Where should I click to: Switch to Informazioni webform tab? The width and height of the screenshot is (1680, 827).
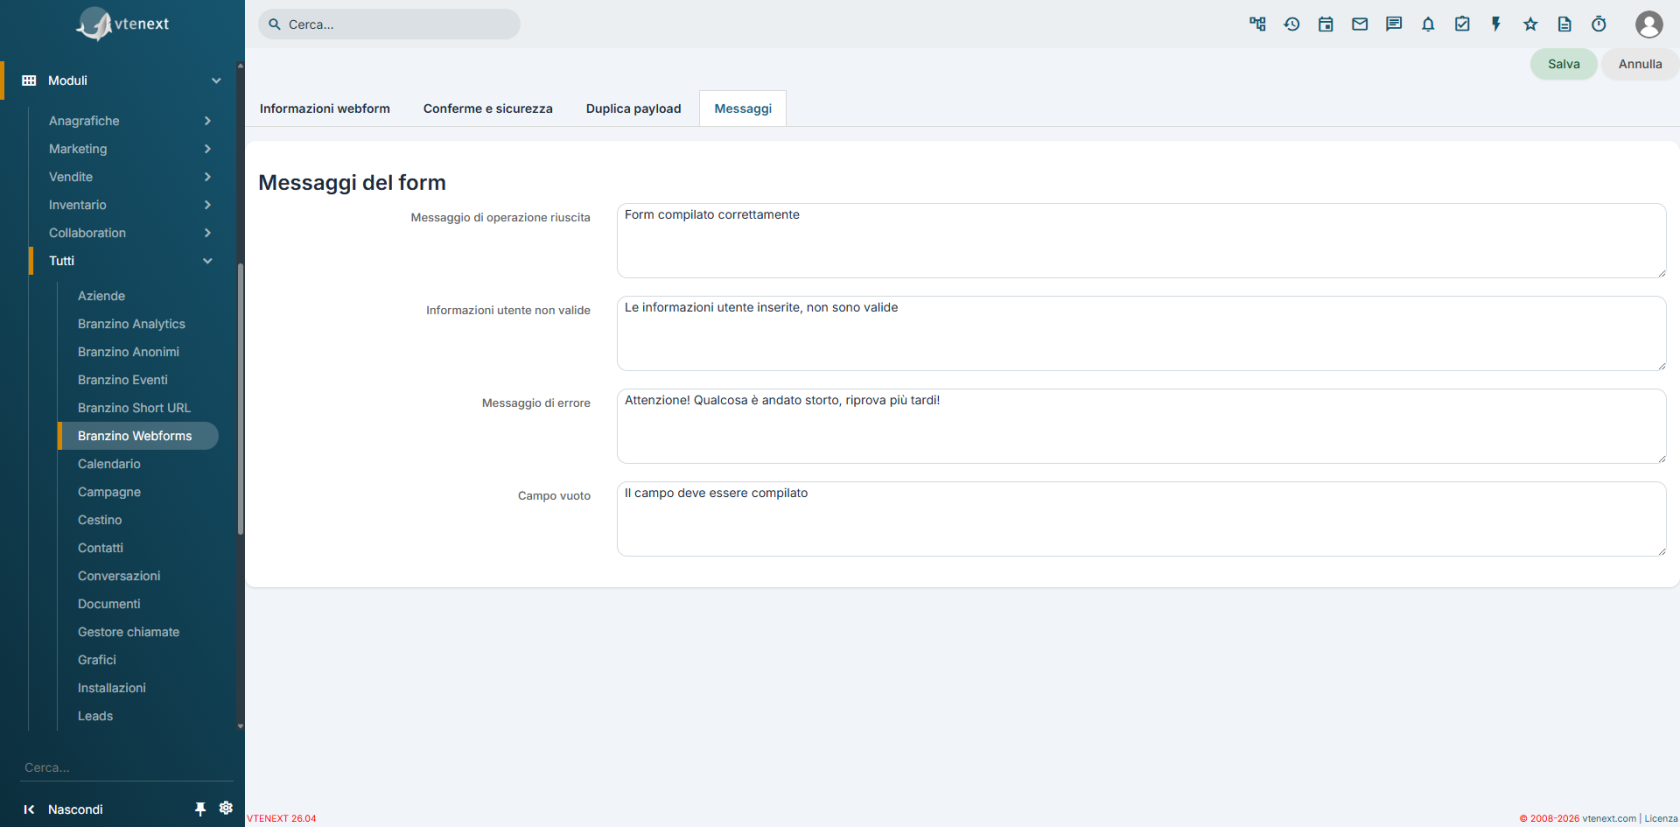point(325,109)
